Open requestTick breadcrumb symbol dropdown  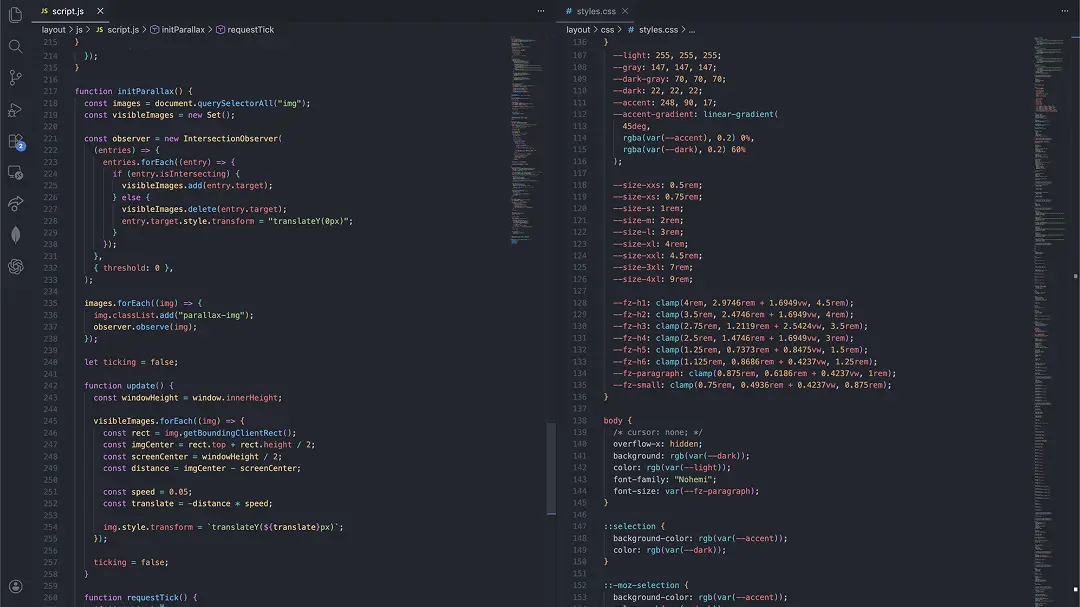[250, 30]
